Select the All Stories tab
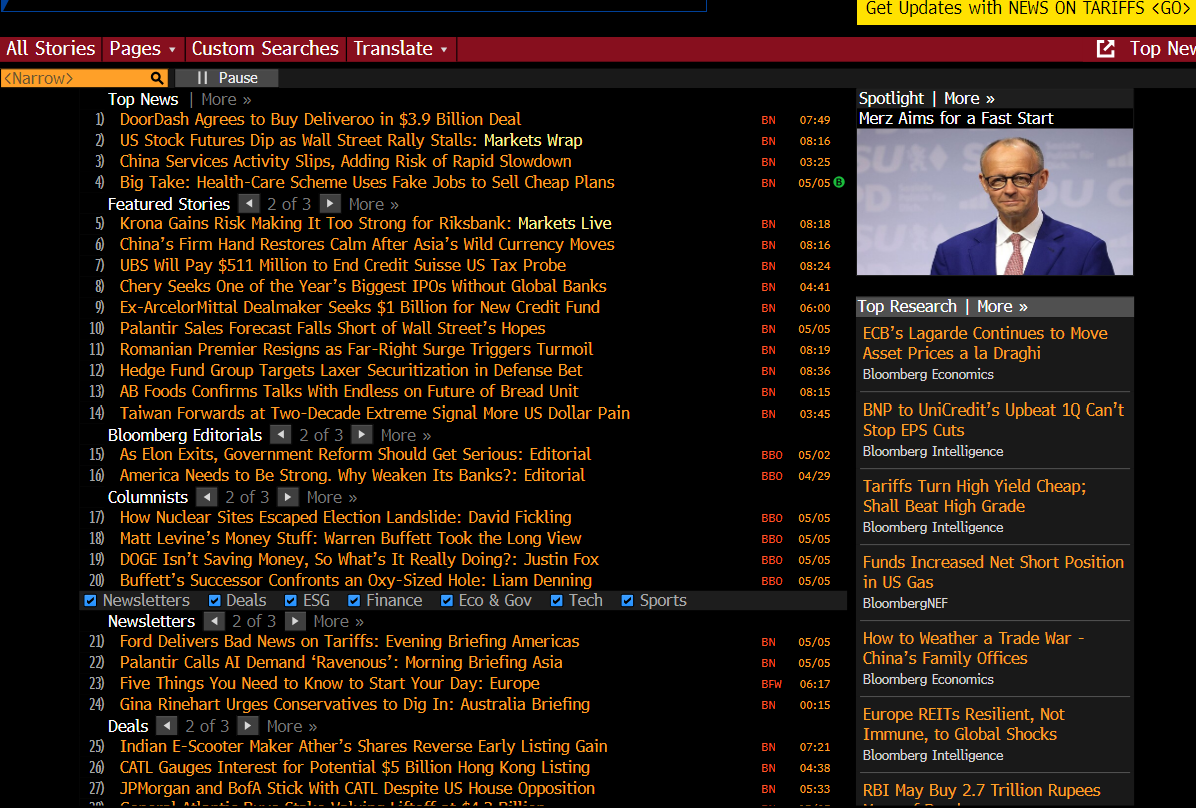The width and height of the screenshot is (1196, 808). (50, 49)
